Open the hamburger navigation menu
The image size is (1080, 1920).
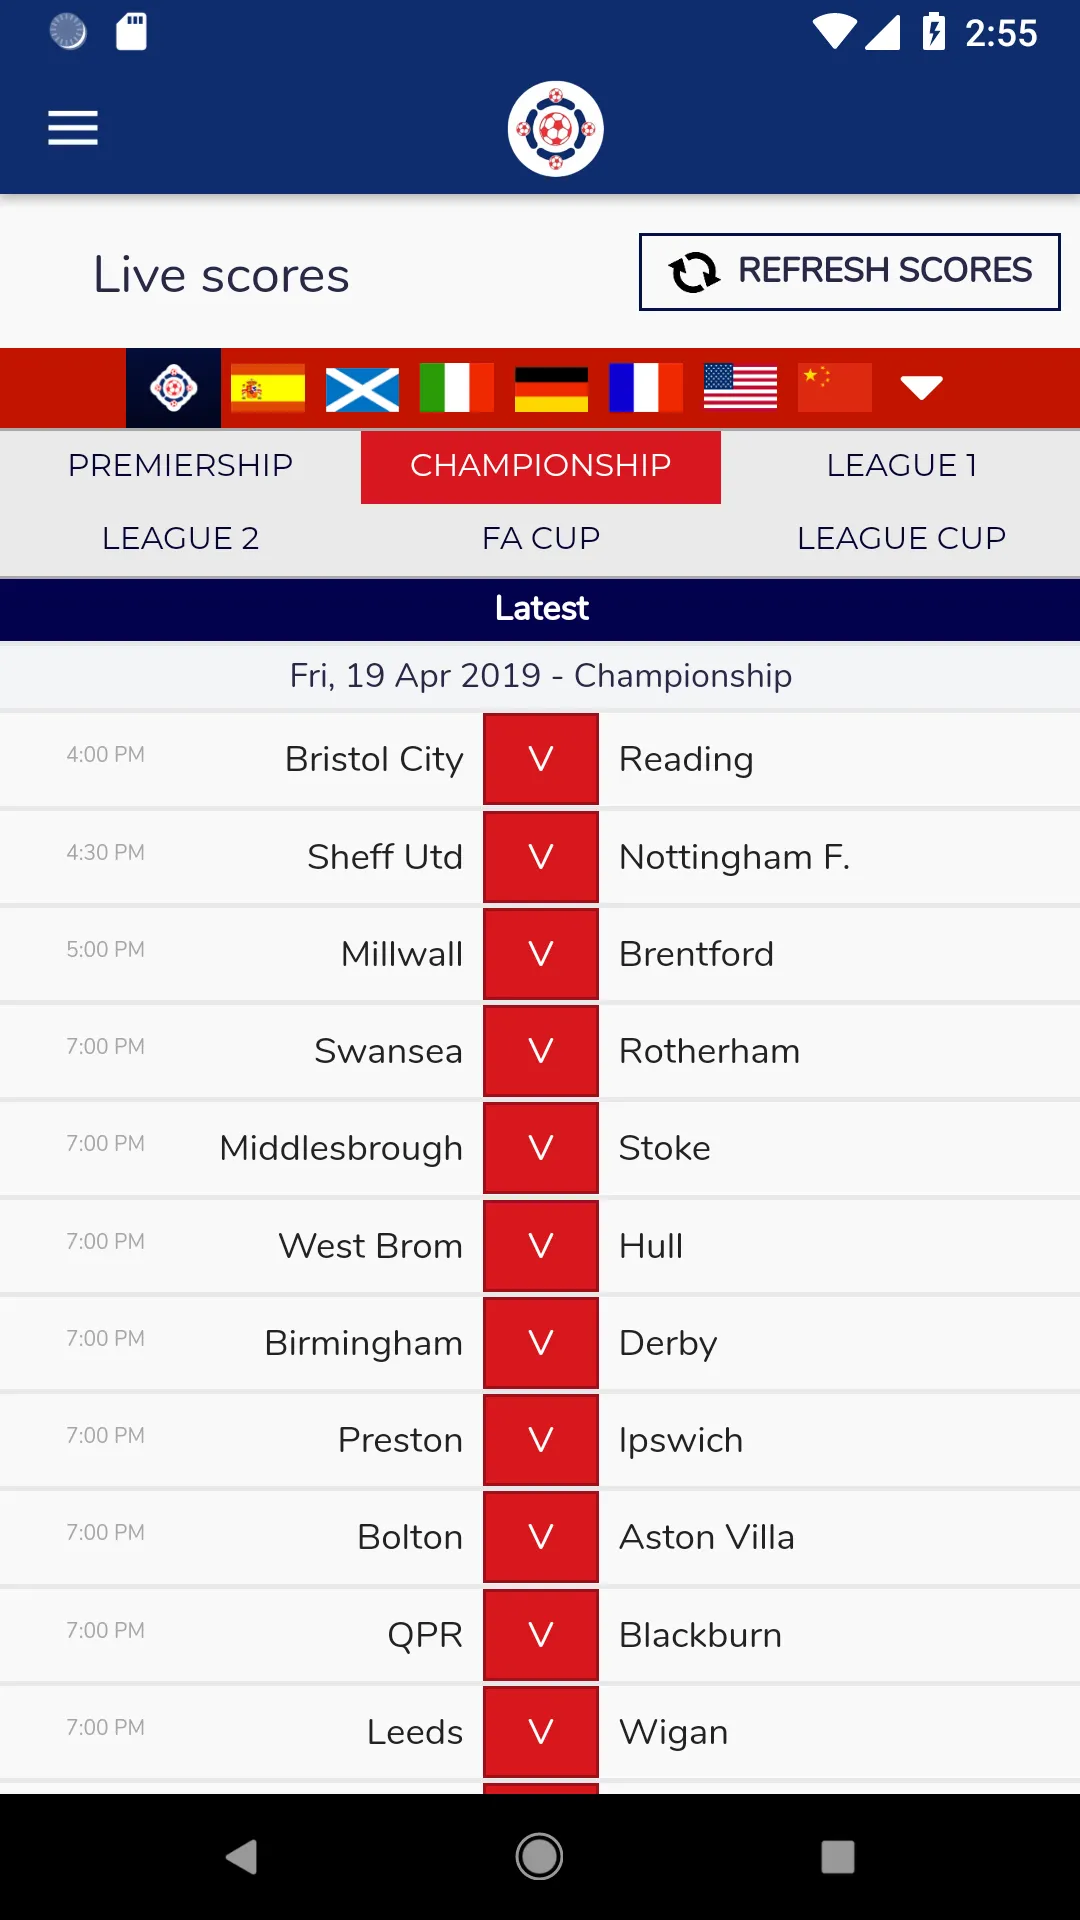(73, 128)
